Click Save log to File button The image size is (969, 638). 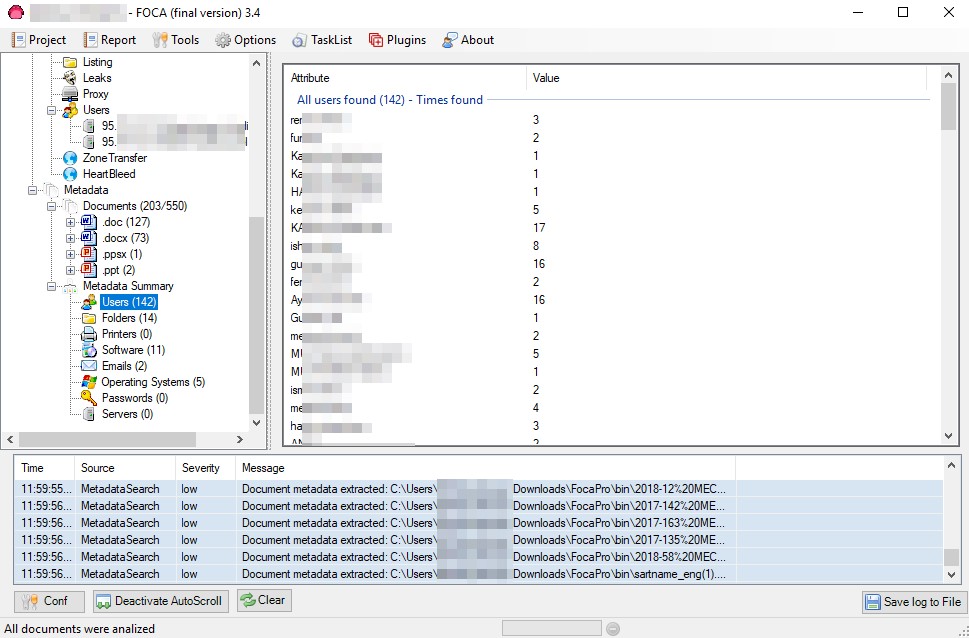913,602
